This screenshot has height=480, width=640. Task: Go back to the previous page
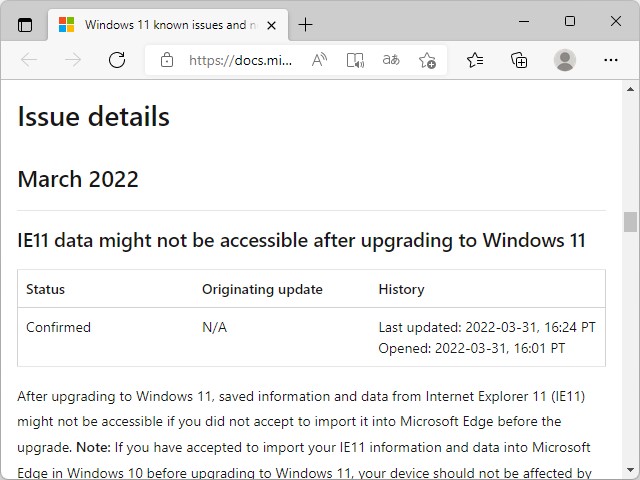tap(29, 60)
